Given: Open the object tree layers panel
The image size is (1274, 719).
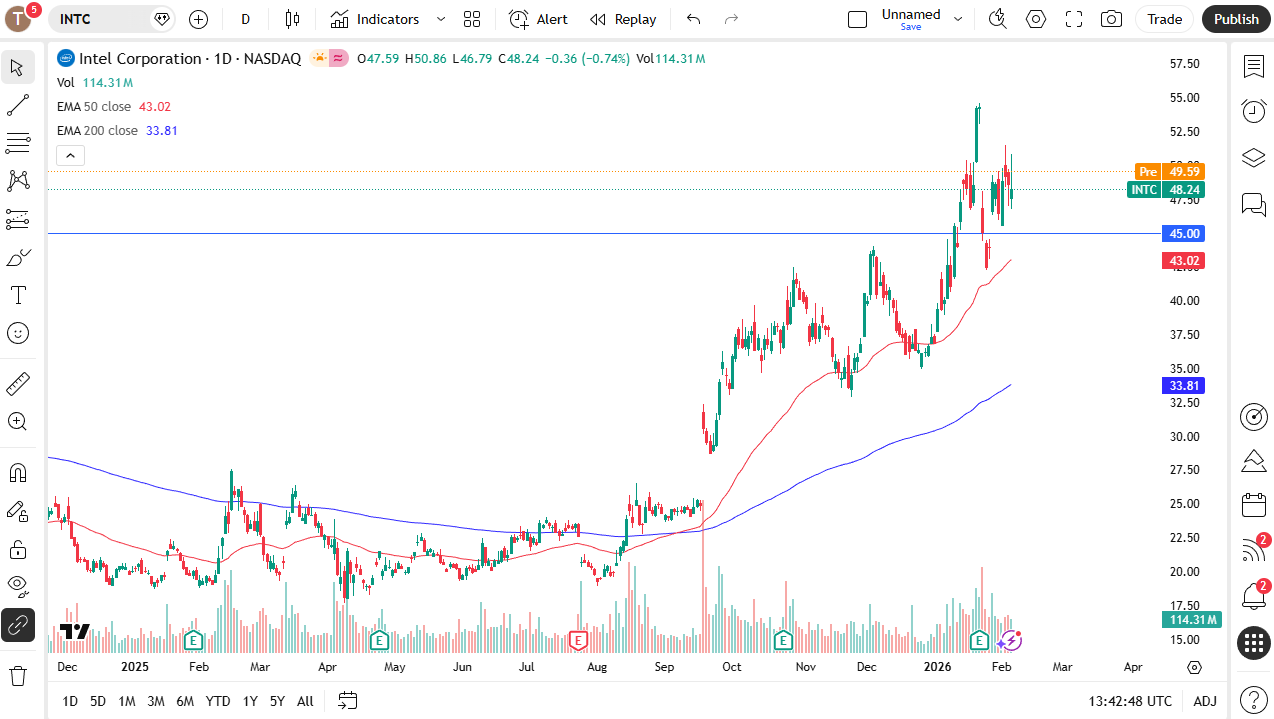Looking at the screenshot, I should coord(1254,158).
